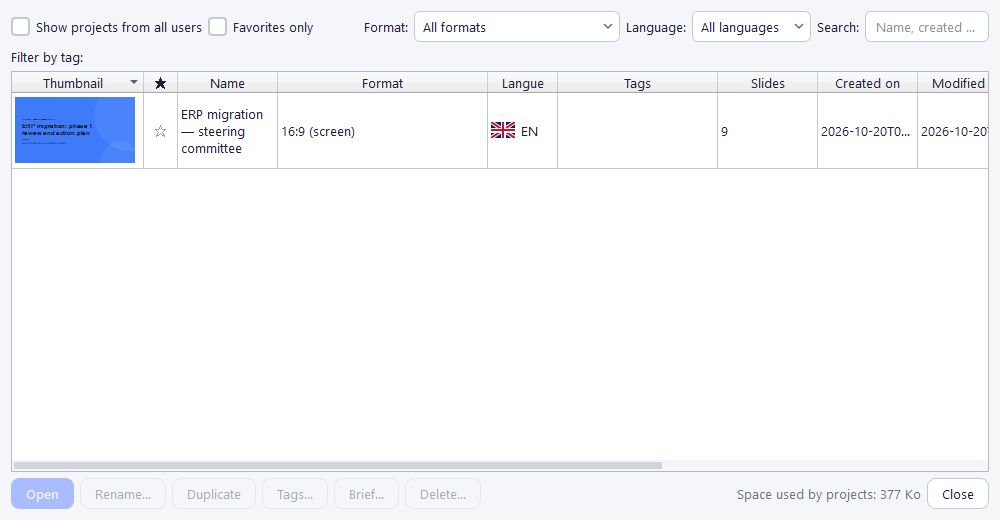Enable Show projects from all users
The height and width of the screenshot is (520, 1000).
pos(21,27)
